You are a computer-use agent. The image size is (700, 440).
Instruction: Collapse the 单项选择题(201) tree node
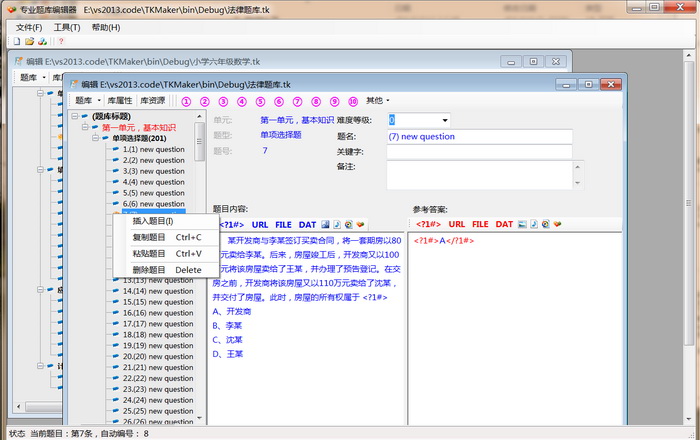(94, 138)
